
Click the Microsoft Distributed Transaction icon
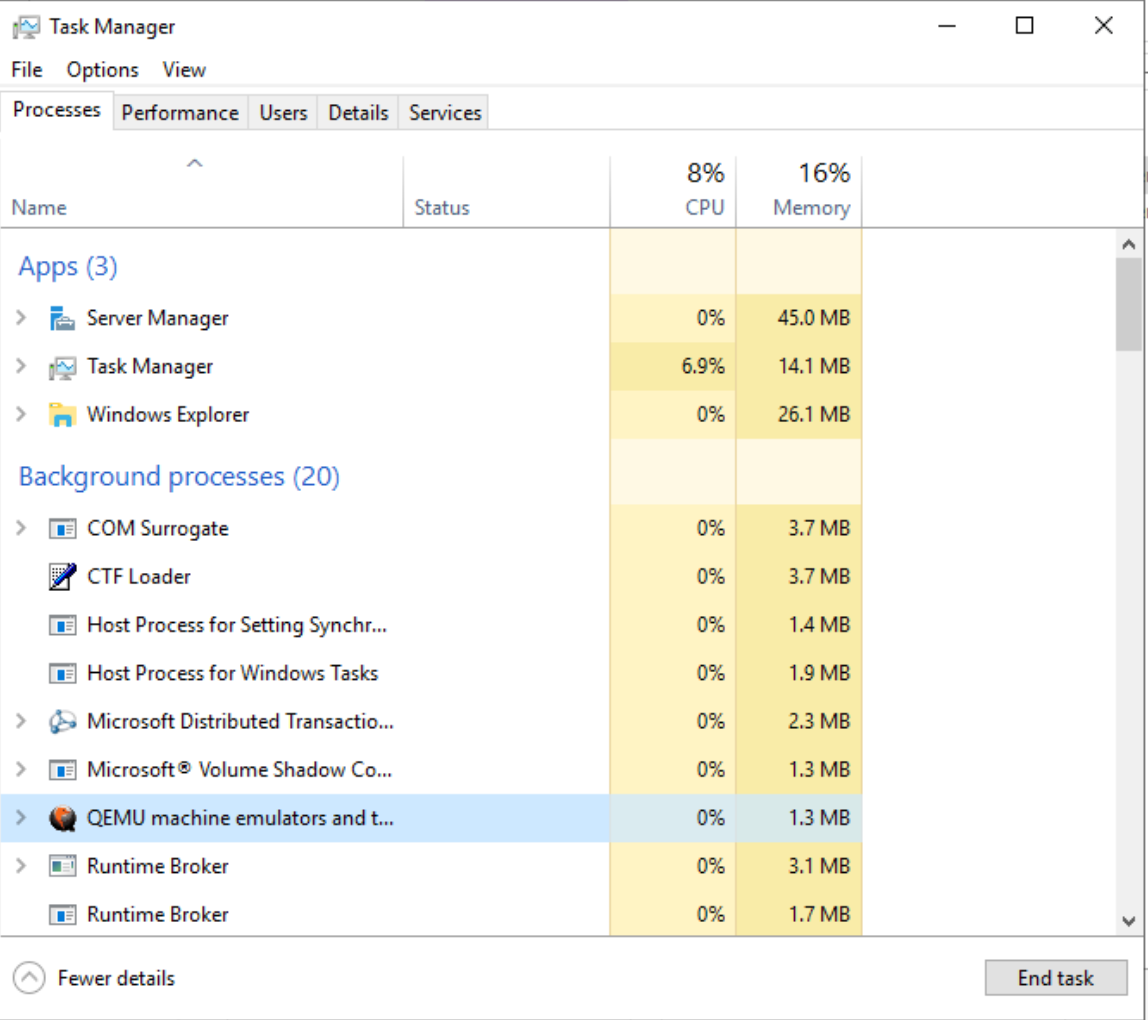point(62,722)
